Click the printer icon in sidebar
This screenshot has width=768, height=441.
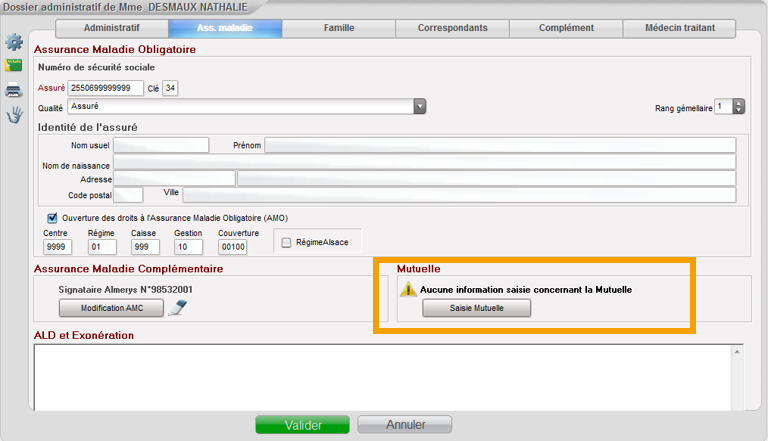coord(14,91)
